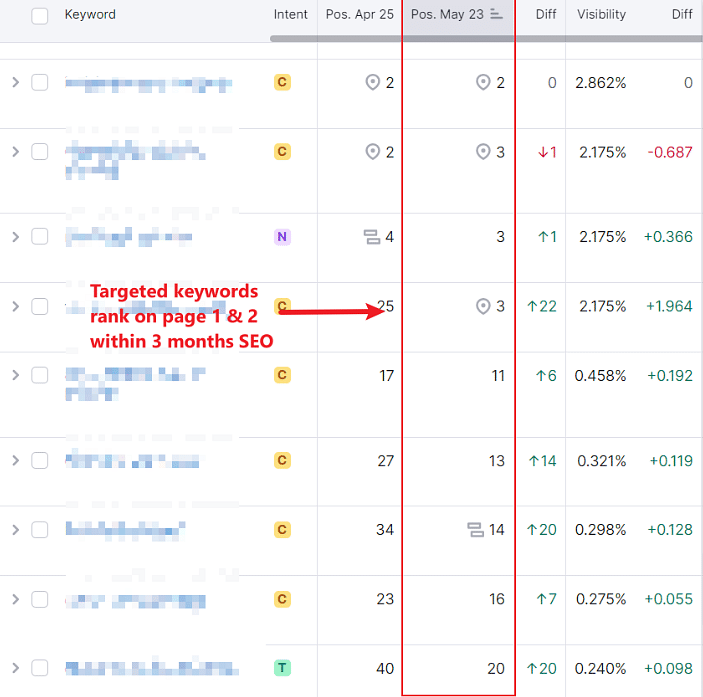Tick the checkbox for the 2.862% visibility row
The image size is (703, 697).
pyautogui.click(x=40, y=83)
